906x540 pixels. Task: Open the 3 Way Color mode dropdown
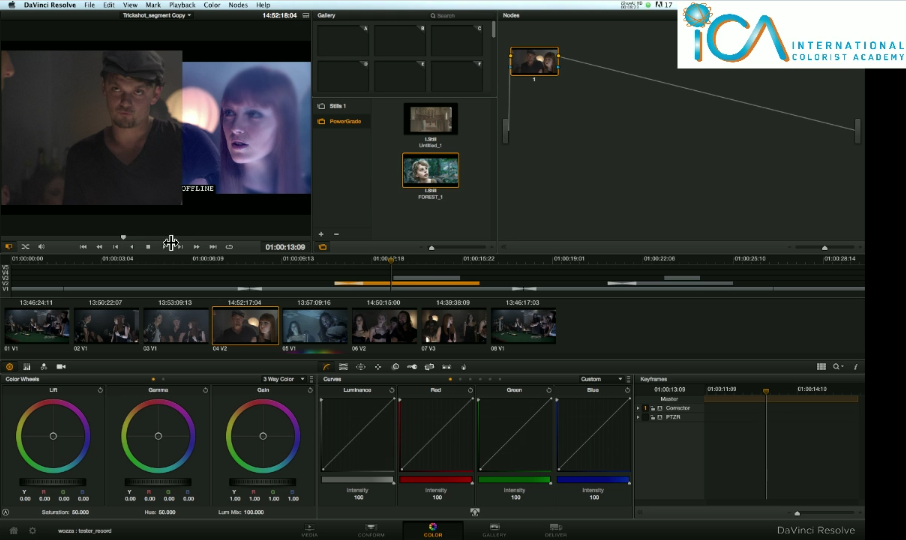[x=283, y=379]
